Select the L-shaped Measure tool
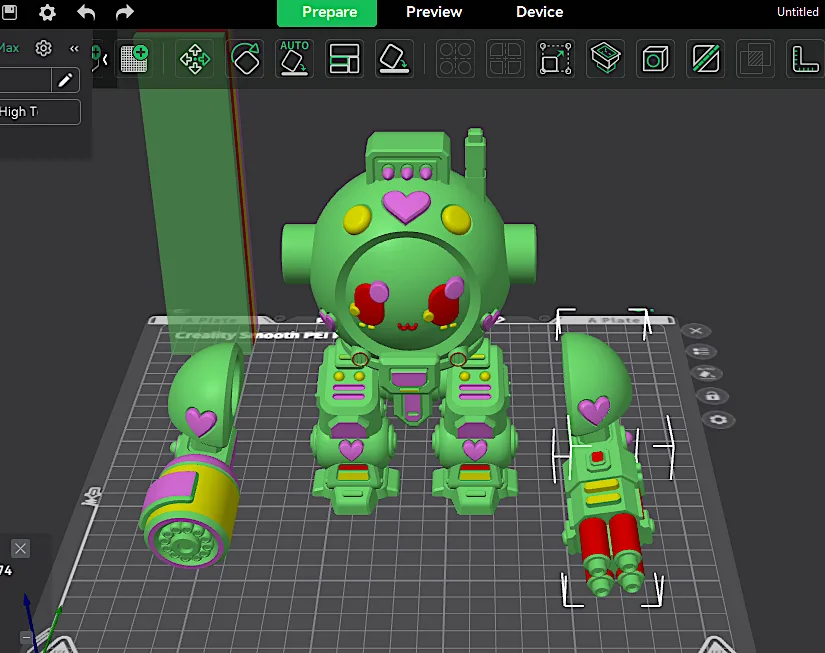 pyautogui.click(x=805, y=58)
